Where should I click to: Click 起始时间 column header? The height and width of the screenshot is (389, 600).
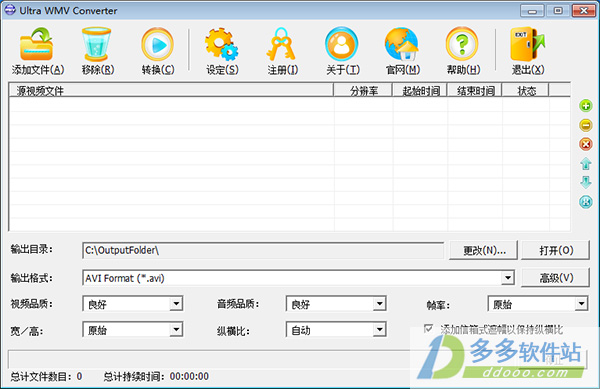tap(420, 91)
